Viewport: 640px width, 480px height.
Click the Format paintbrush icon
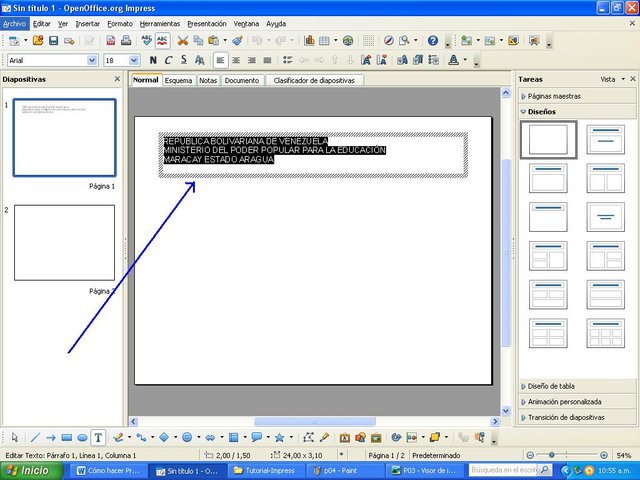tap(238, 40)
